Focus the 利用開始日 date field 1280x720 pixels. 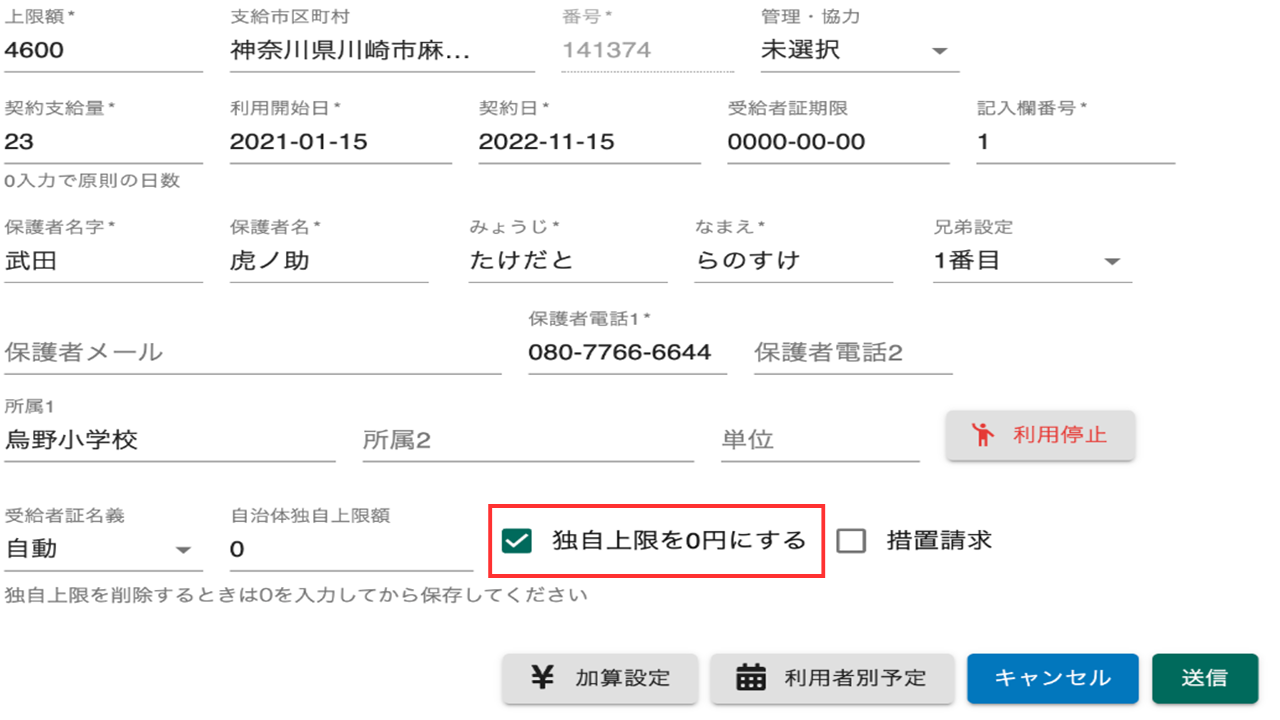click(x=340, y=142)
